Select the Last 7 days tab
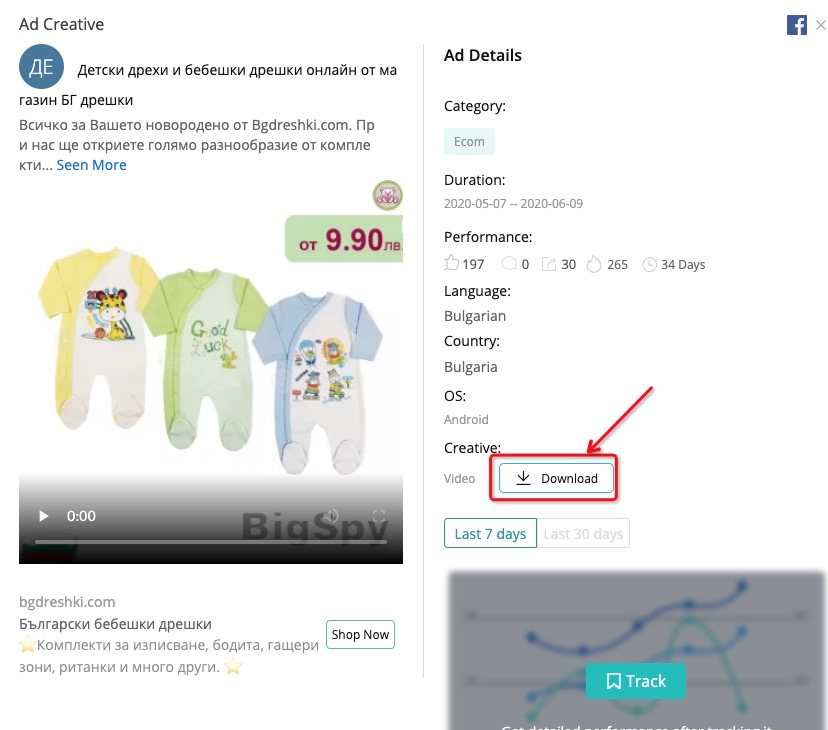The width and height of the screenshot is (828, 730). tap(490, 534)
